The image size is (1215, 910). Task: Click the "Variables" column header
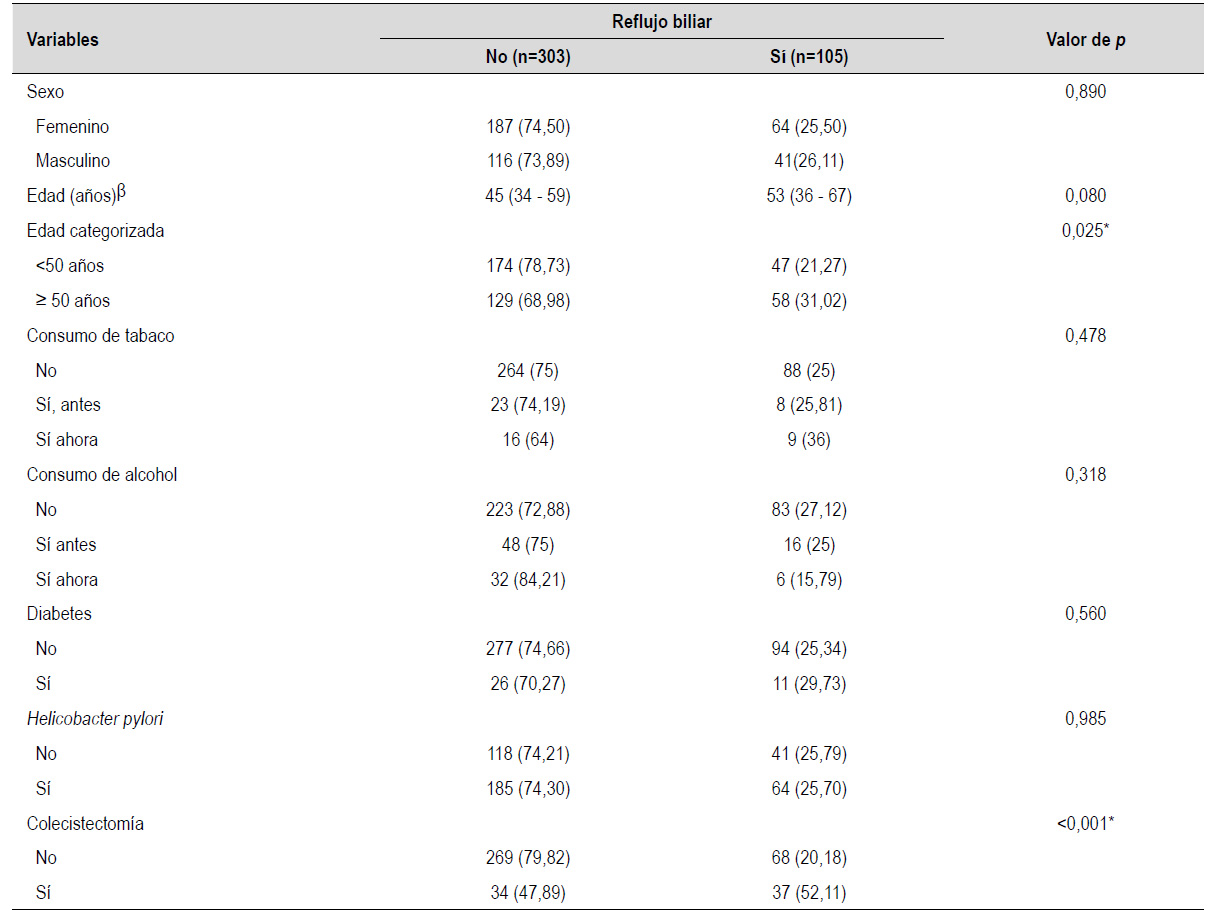[62, 40]
